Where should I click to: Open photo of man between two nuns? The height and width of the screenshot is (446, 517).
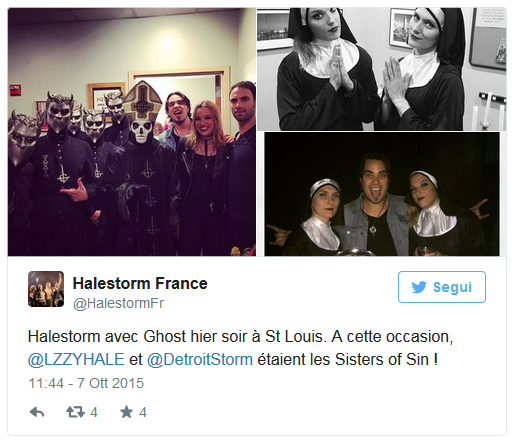click(x=382, y=194)
